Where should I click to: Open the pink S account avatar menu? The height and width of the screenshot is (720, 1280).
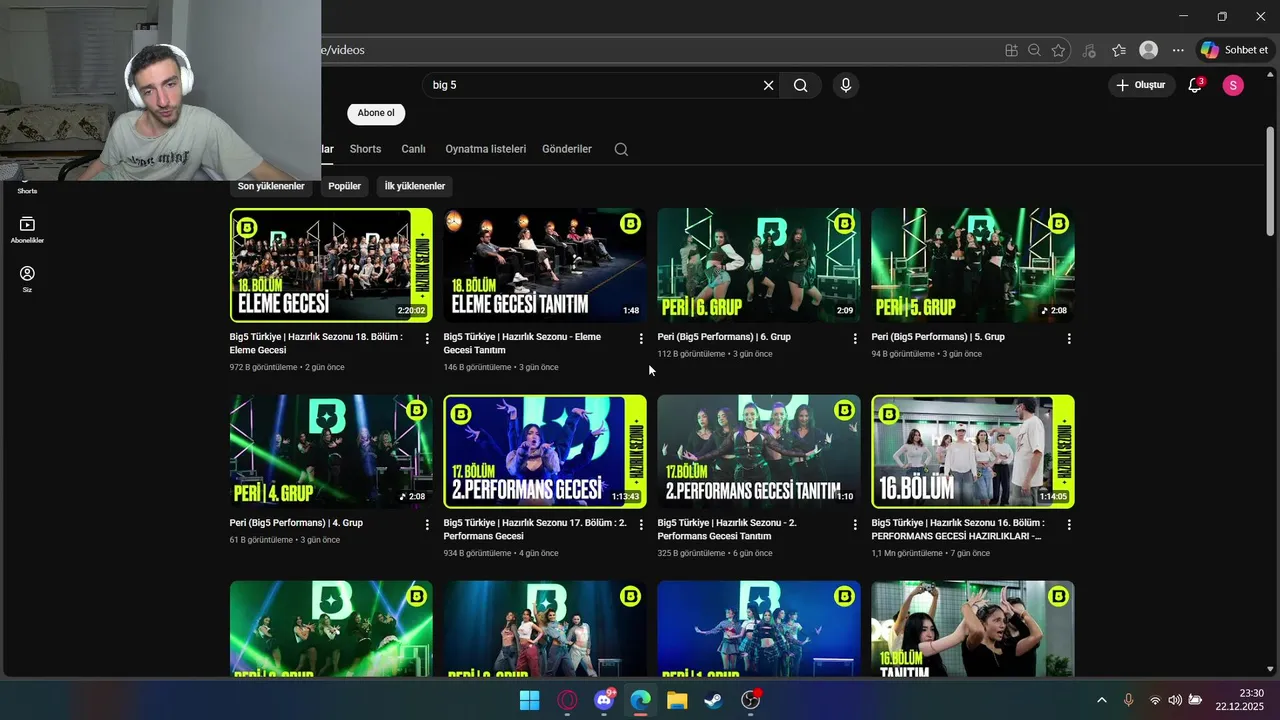pyautogui.click(x=1233, y=86)
